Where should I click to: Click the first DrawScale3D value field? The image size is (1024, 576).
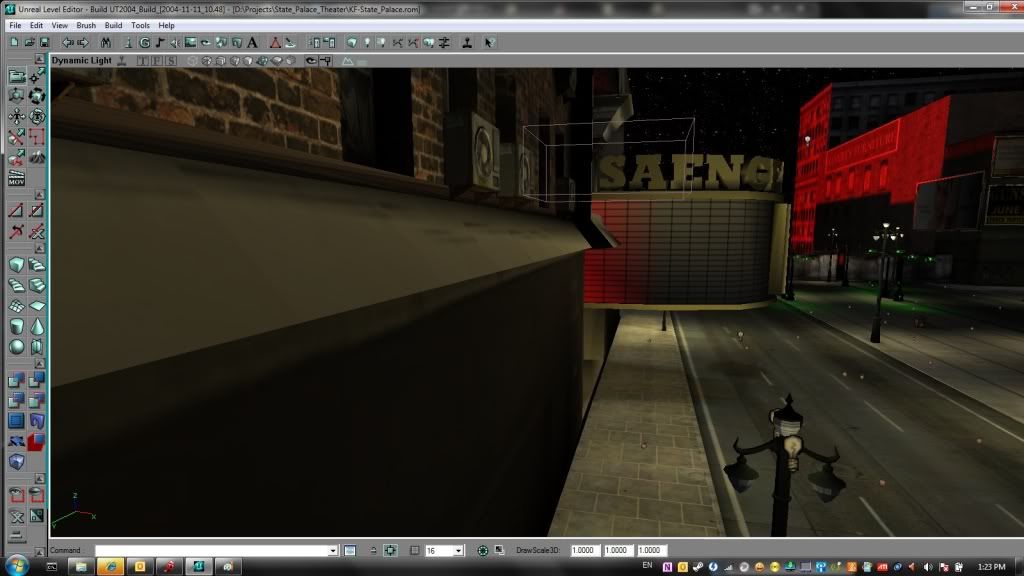tap(586, 551)
